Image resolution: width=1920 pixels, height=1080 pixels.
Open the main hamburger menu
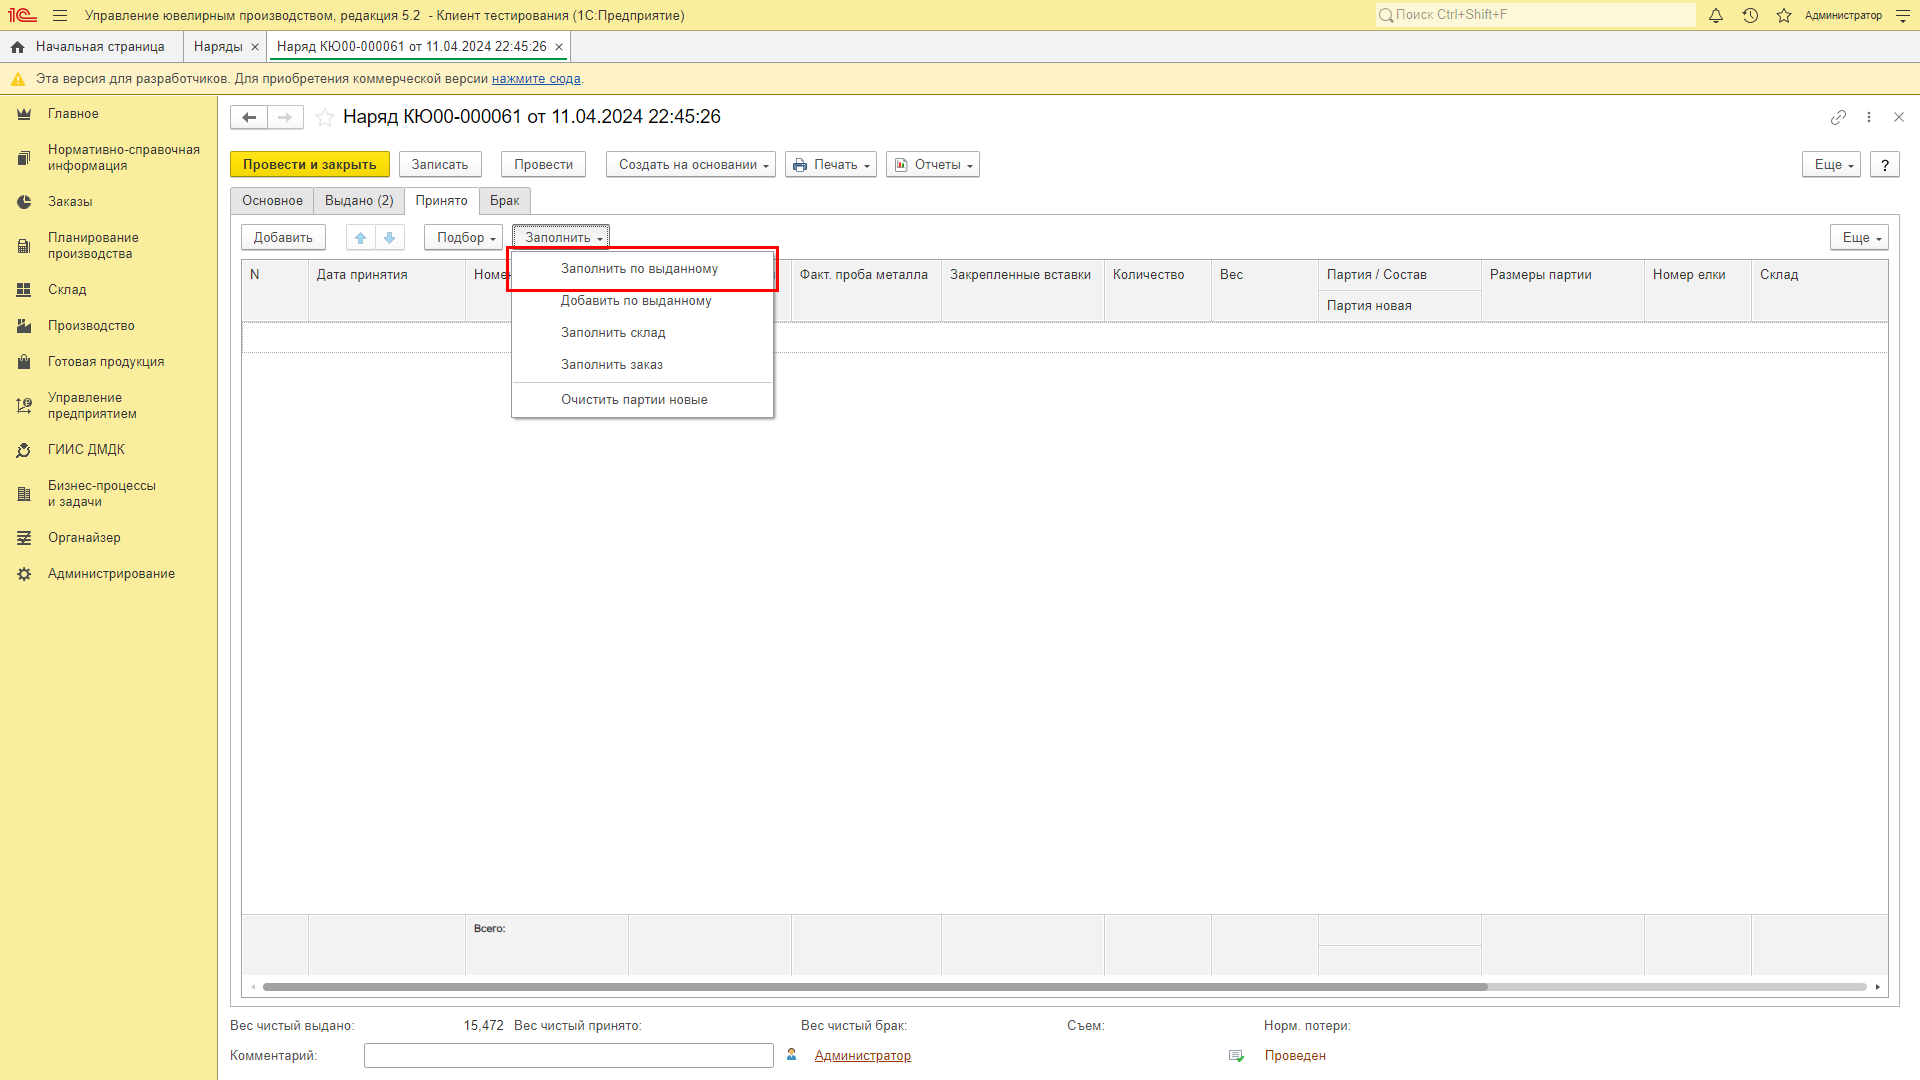(60, 16)
